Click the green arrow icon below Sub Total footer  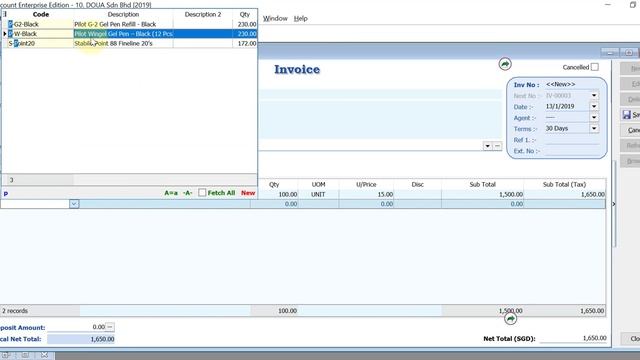tap(510, 319)
